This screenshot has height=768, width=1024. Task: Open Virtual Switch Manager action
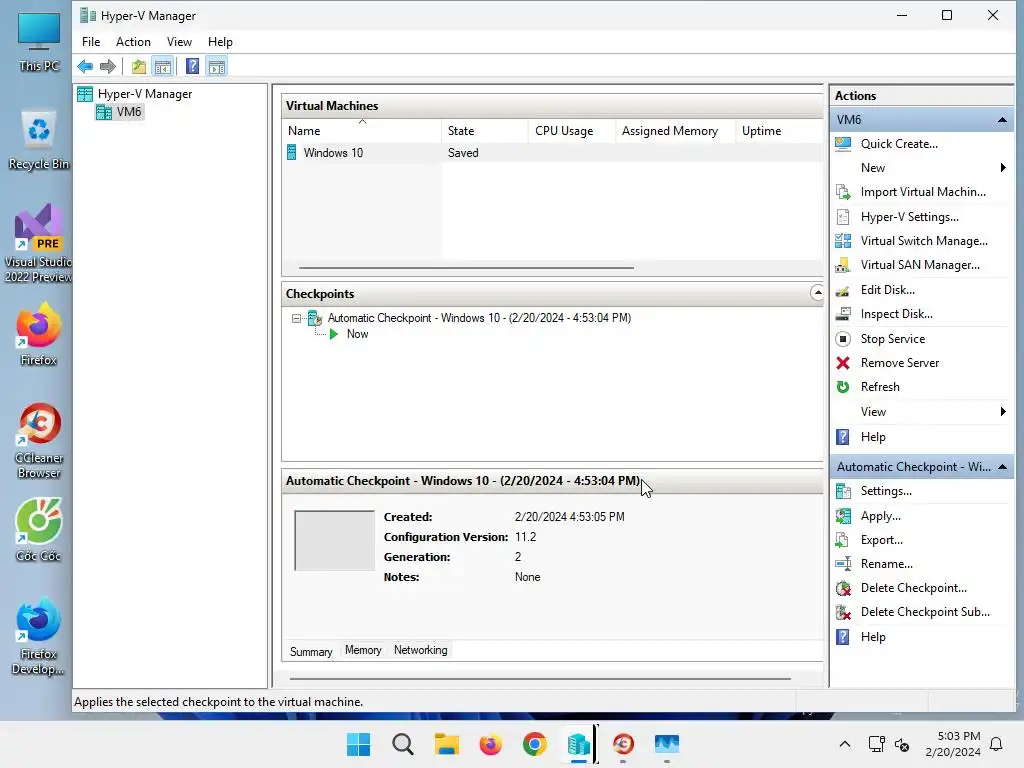pyautogui.click(x=923, y=241)
